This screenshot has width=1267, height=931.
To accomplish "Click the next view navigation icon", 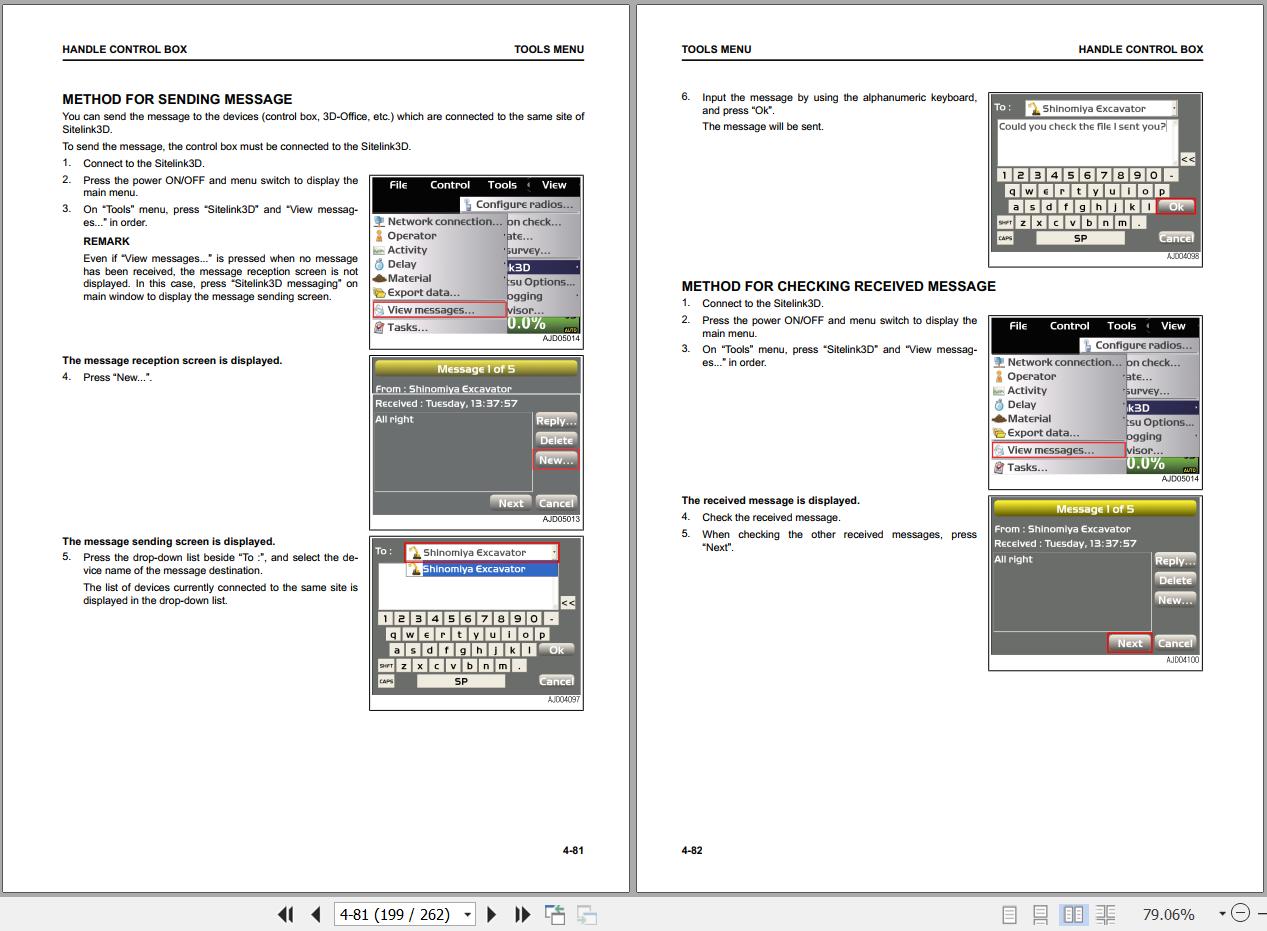I will coord(587,914).
